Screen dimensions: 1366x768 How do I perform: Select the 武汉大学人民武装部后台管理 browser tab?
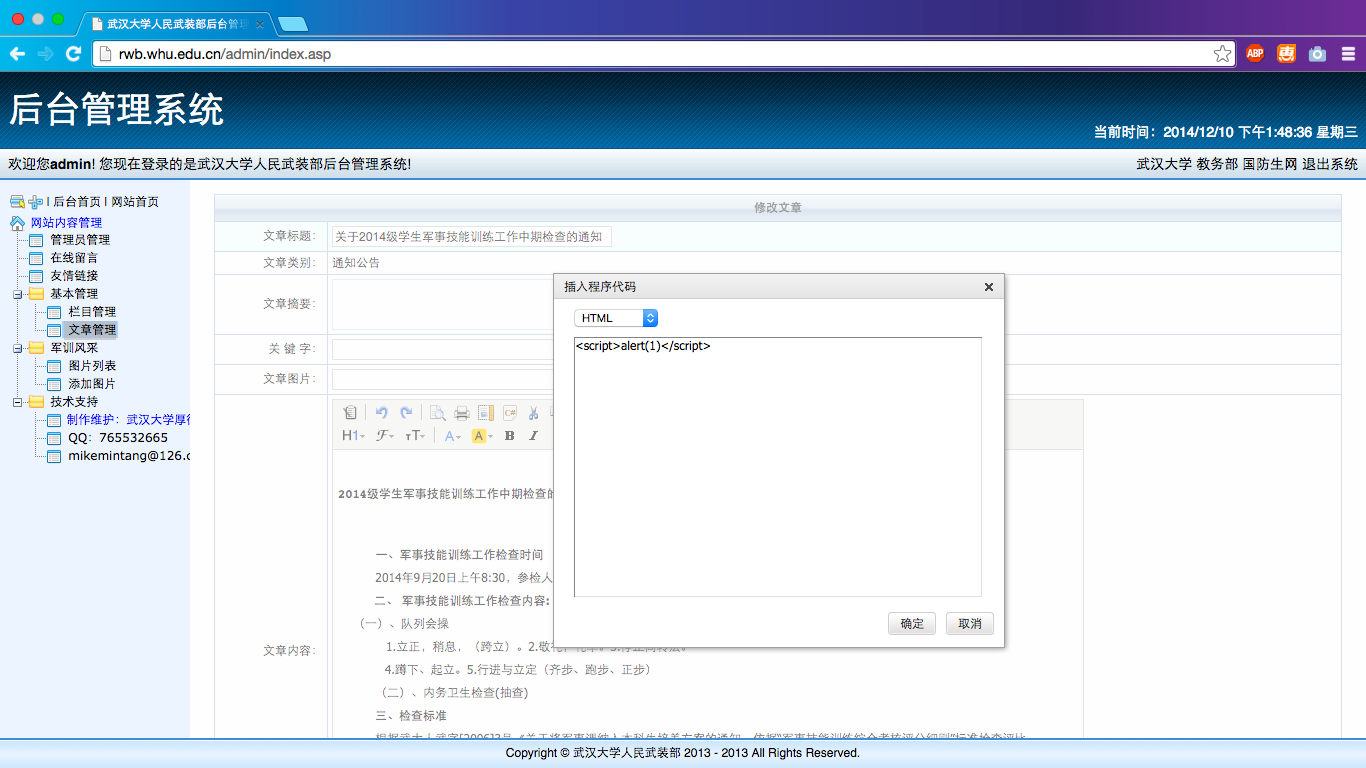coord(178,23)
